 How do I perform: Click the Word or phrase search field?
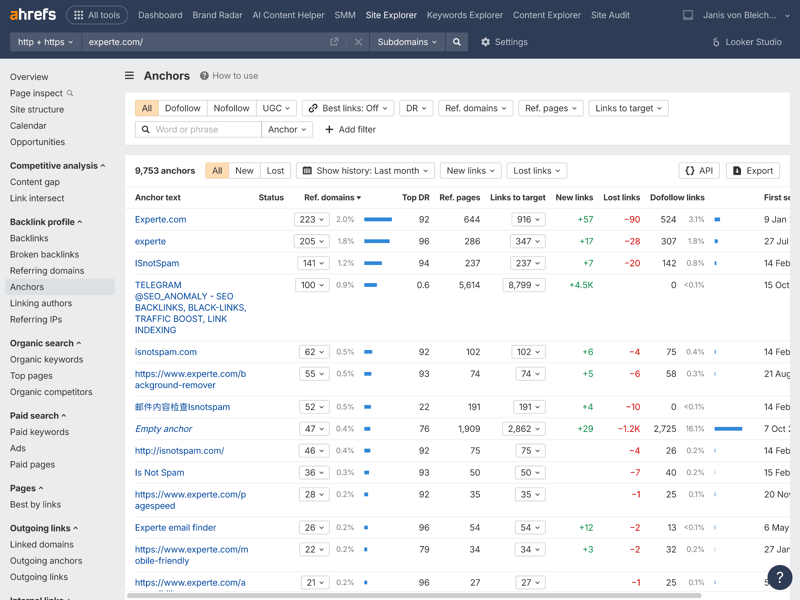pos(205,130)
